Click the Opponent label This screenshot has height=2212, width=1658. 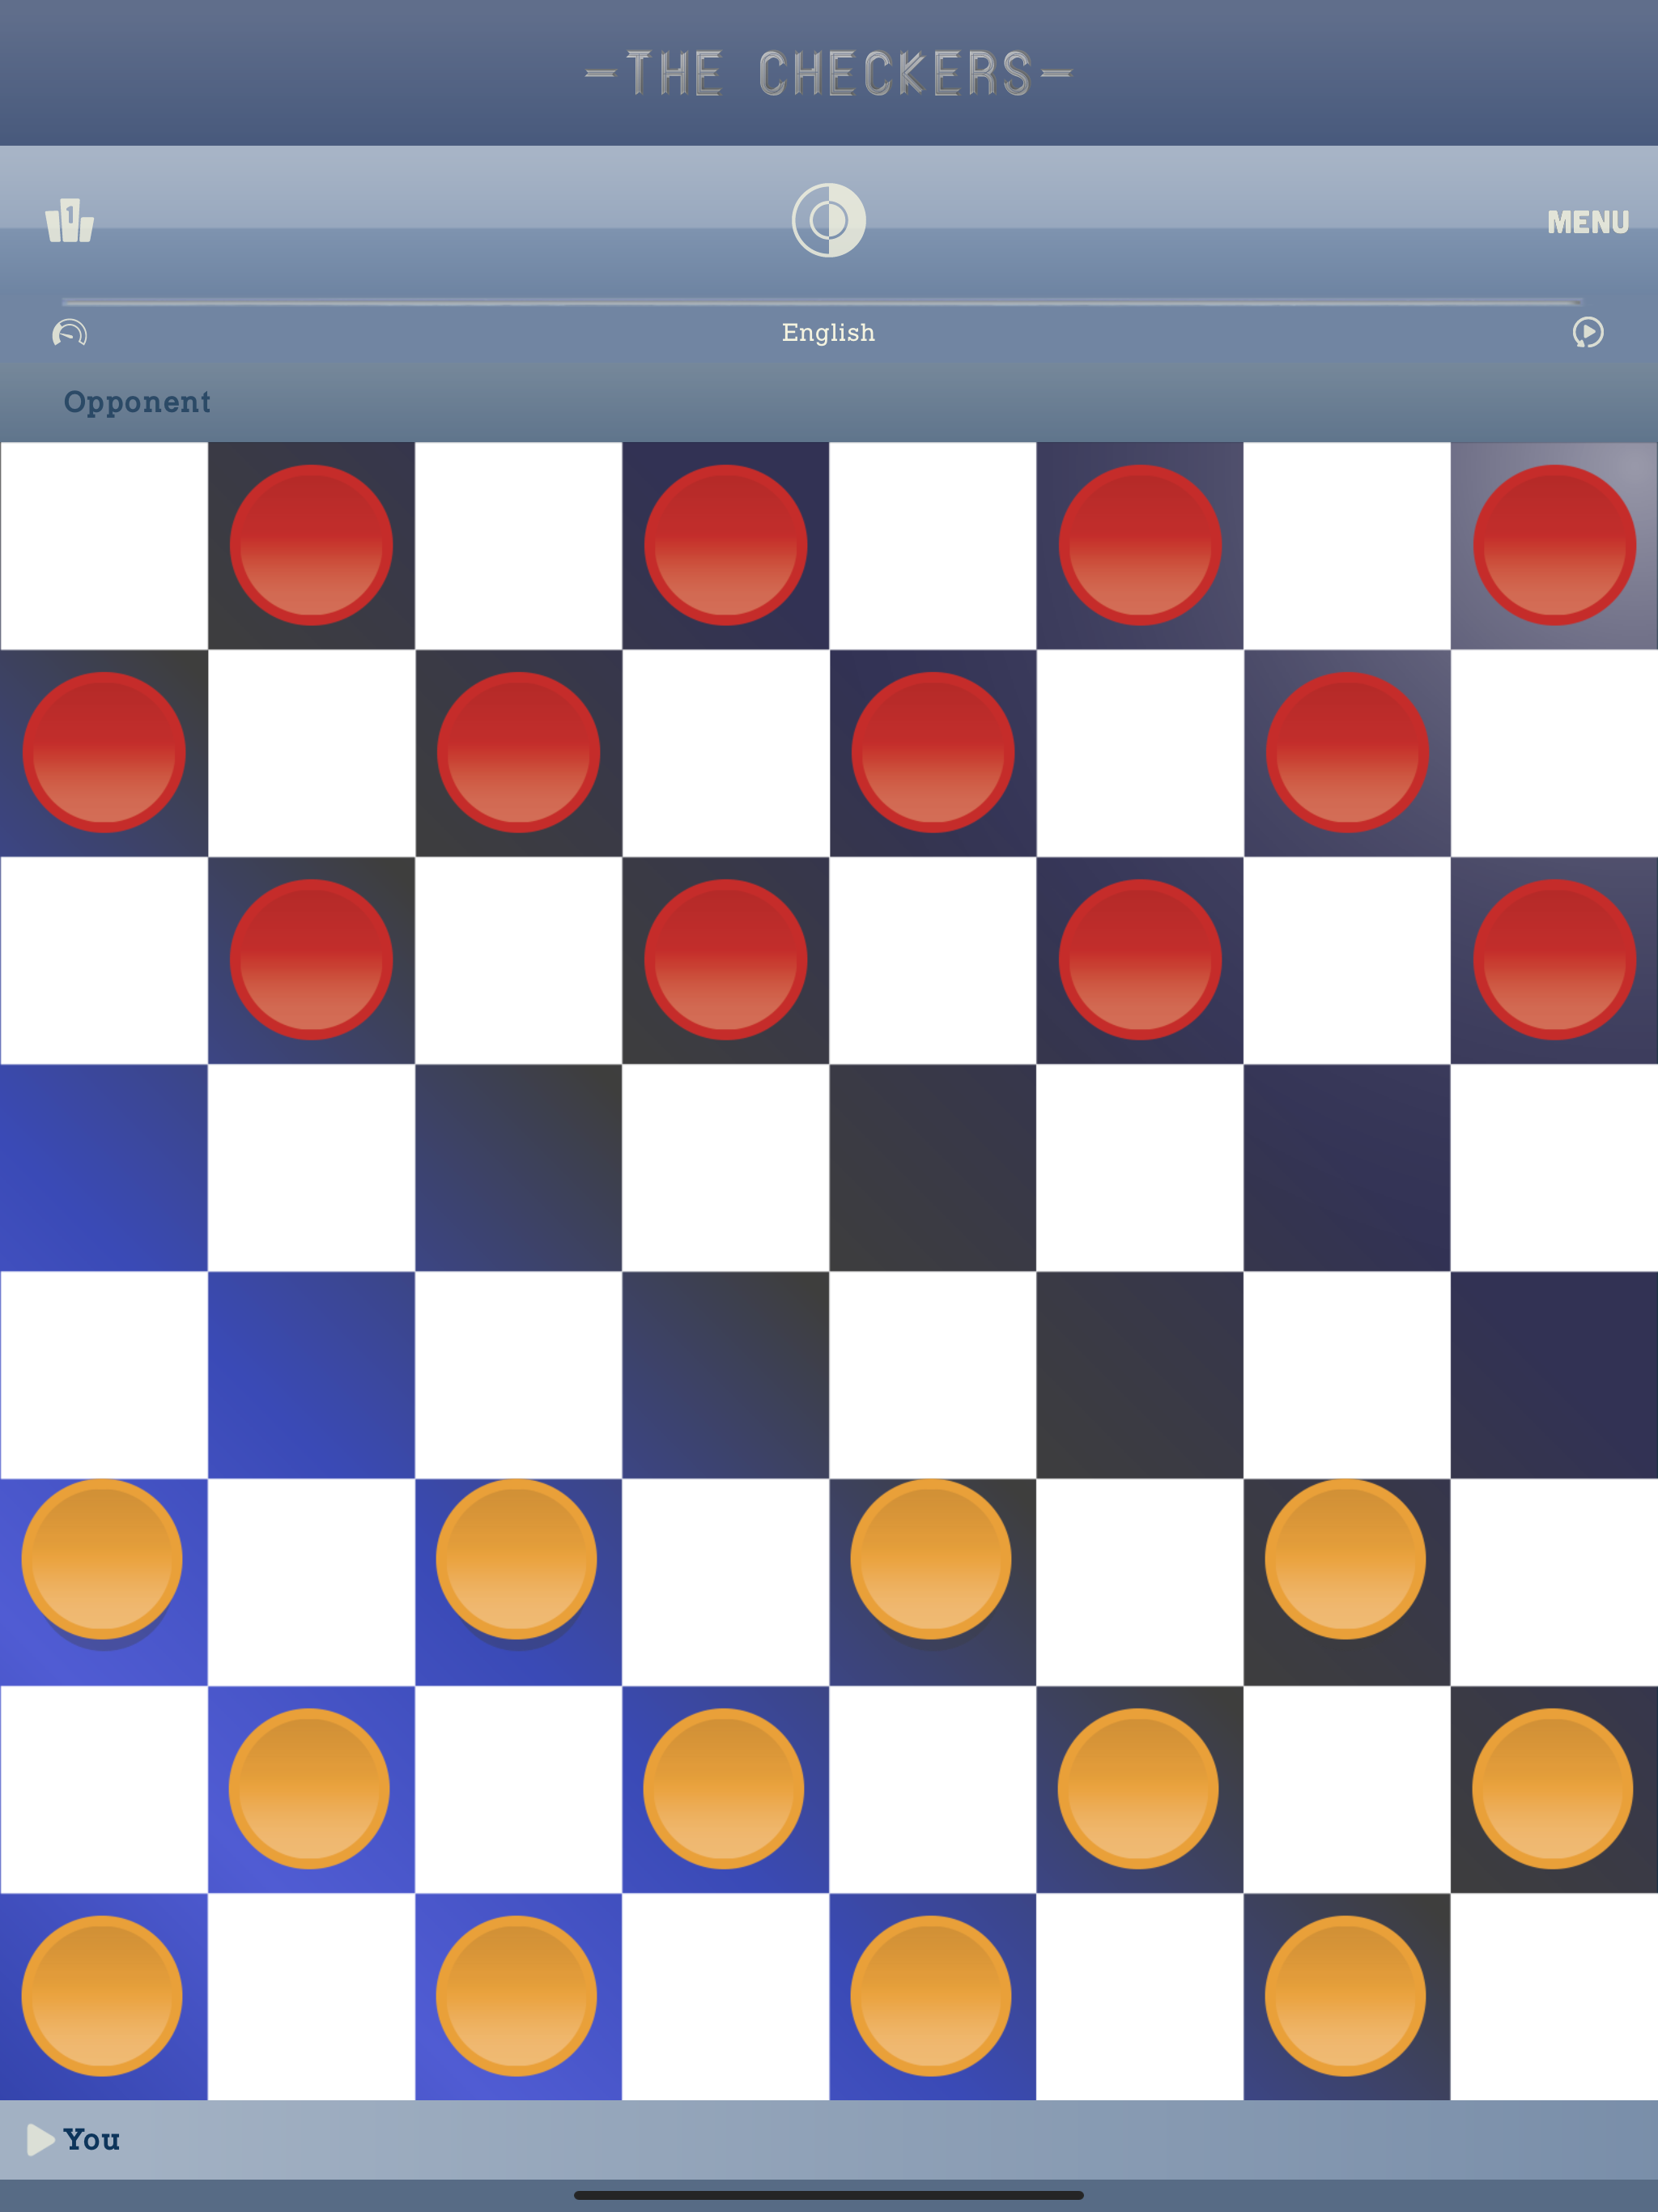point(137,402)
